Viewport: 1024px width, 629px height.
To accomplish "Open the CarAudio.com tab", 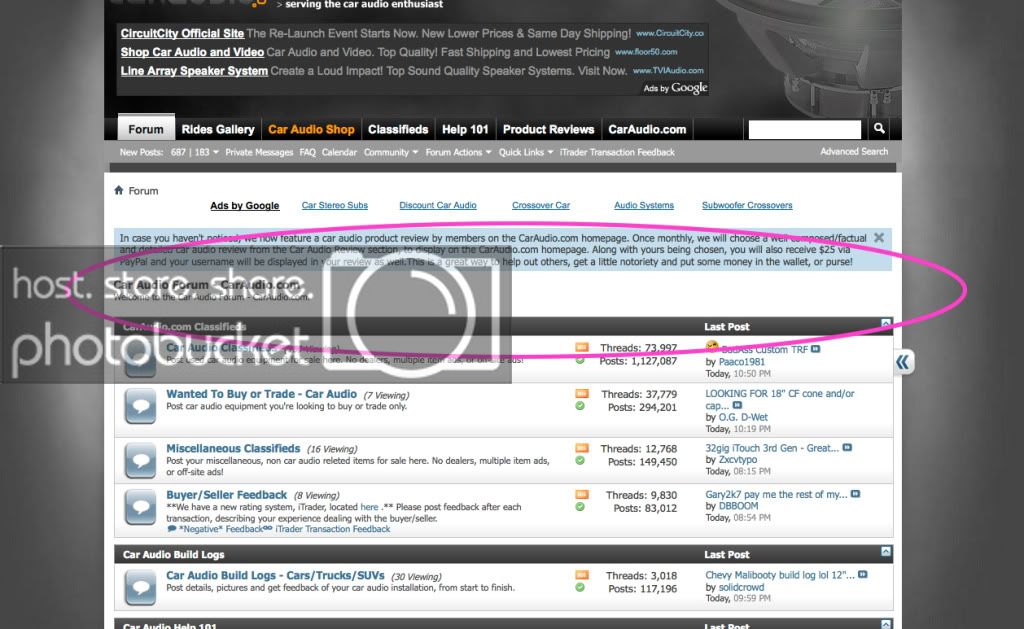I will [647, 129].
